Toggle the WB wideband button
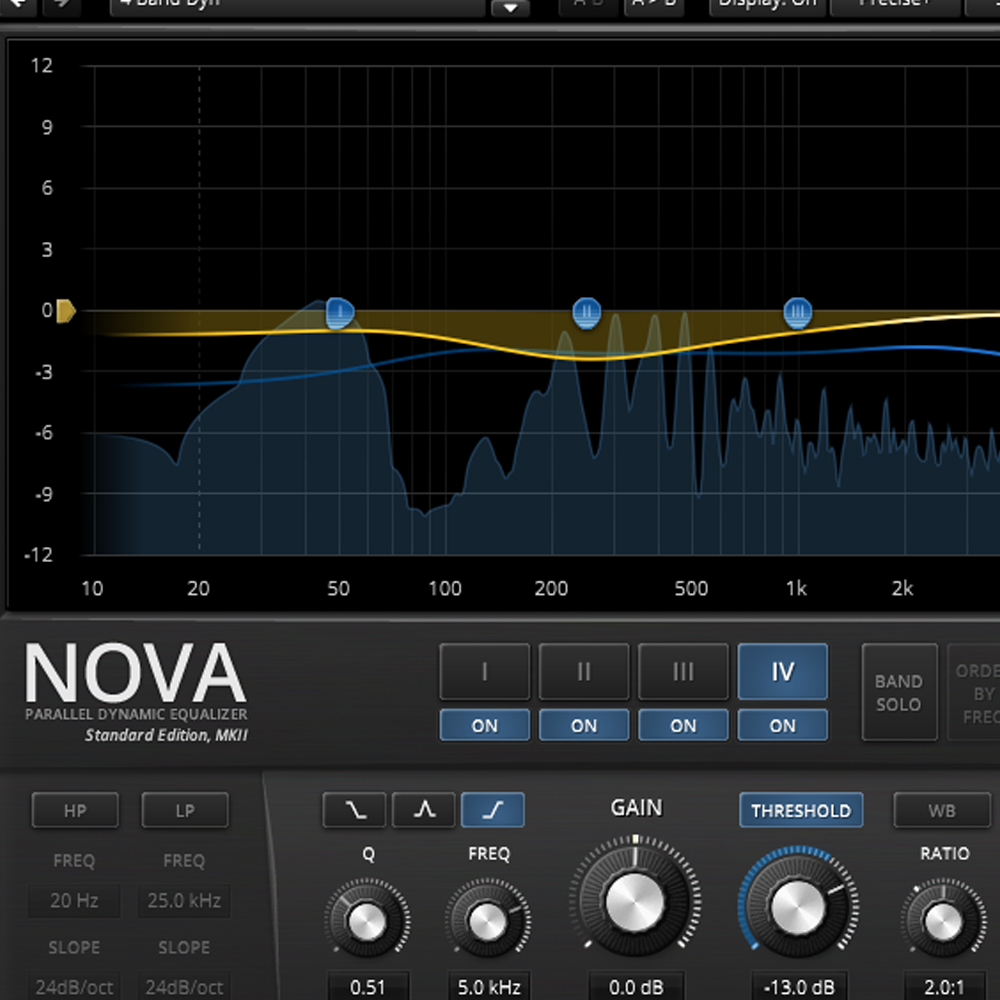Viewport: 1000px width, 1000px height. [x=942, y=810]
